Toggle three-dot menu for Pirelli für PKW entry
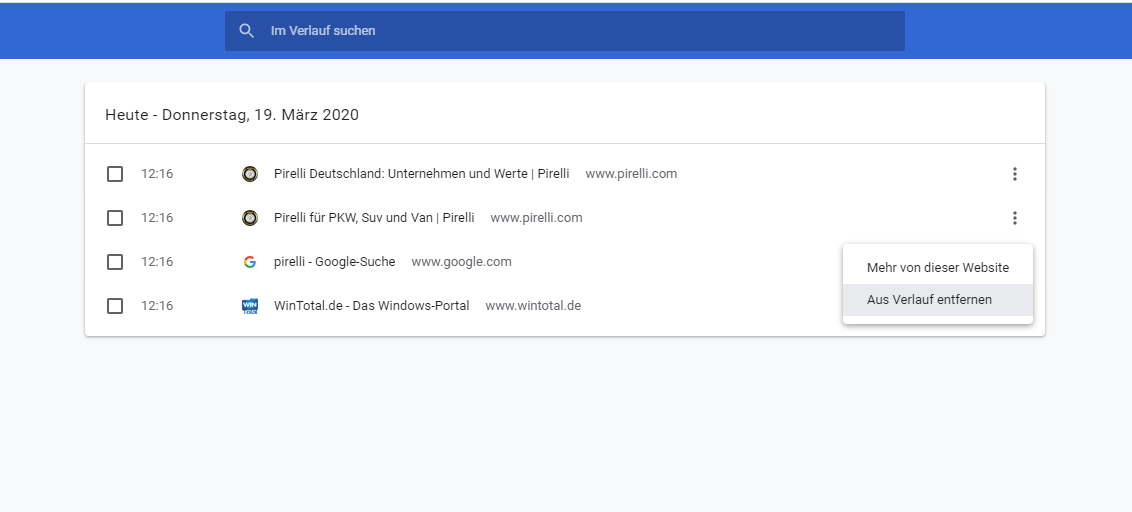The image size is (1132, 512). click(x=1014, y=218)
